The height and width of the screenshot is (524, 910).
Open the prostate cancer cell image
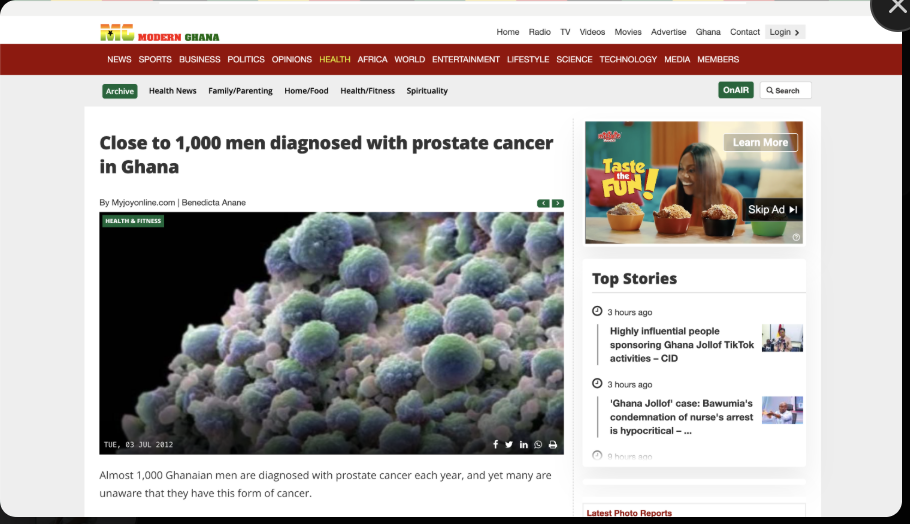pyautogui.click(x=331, y=333)
